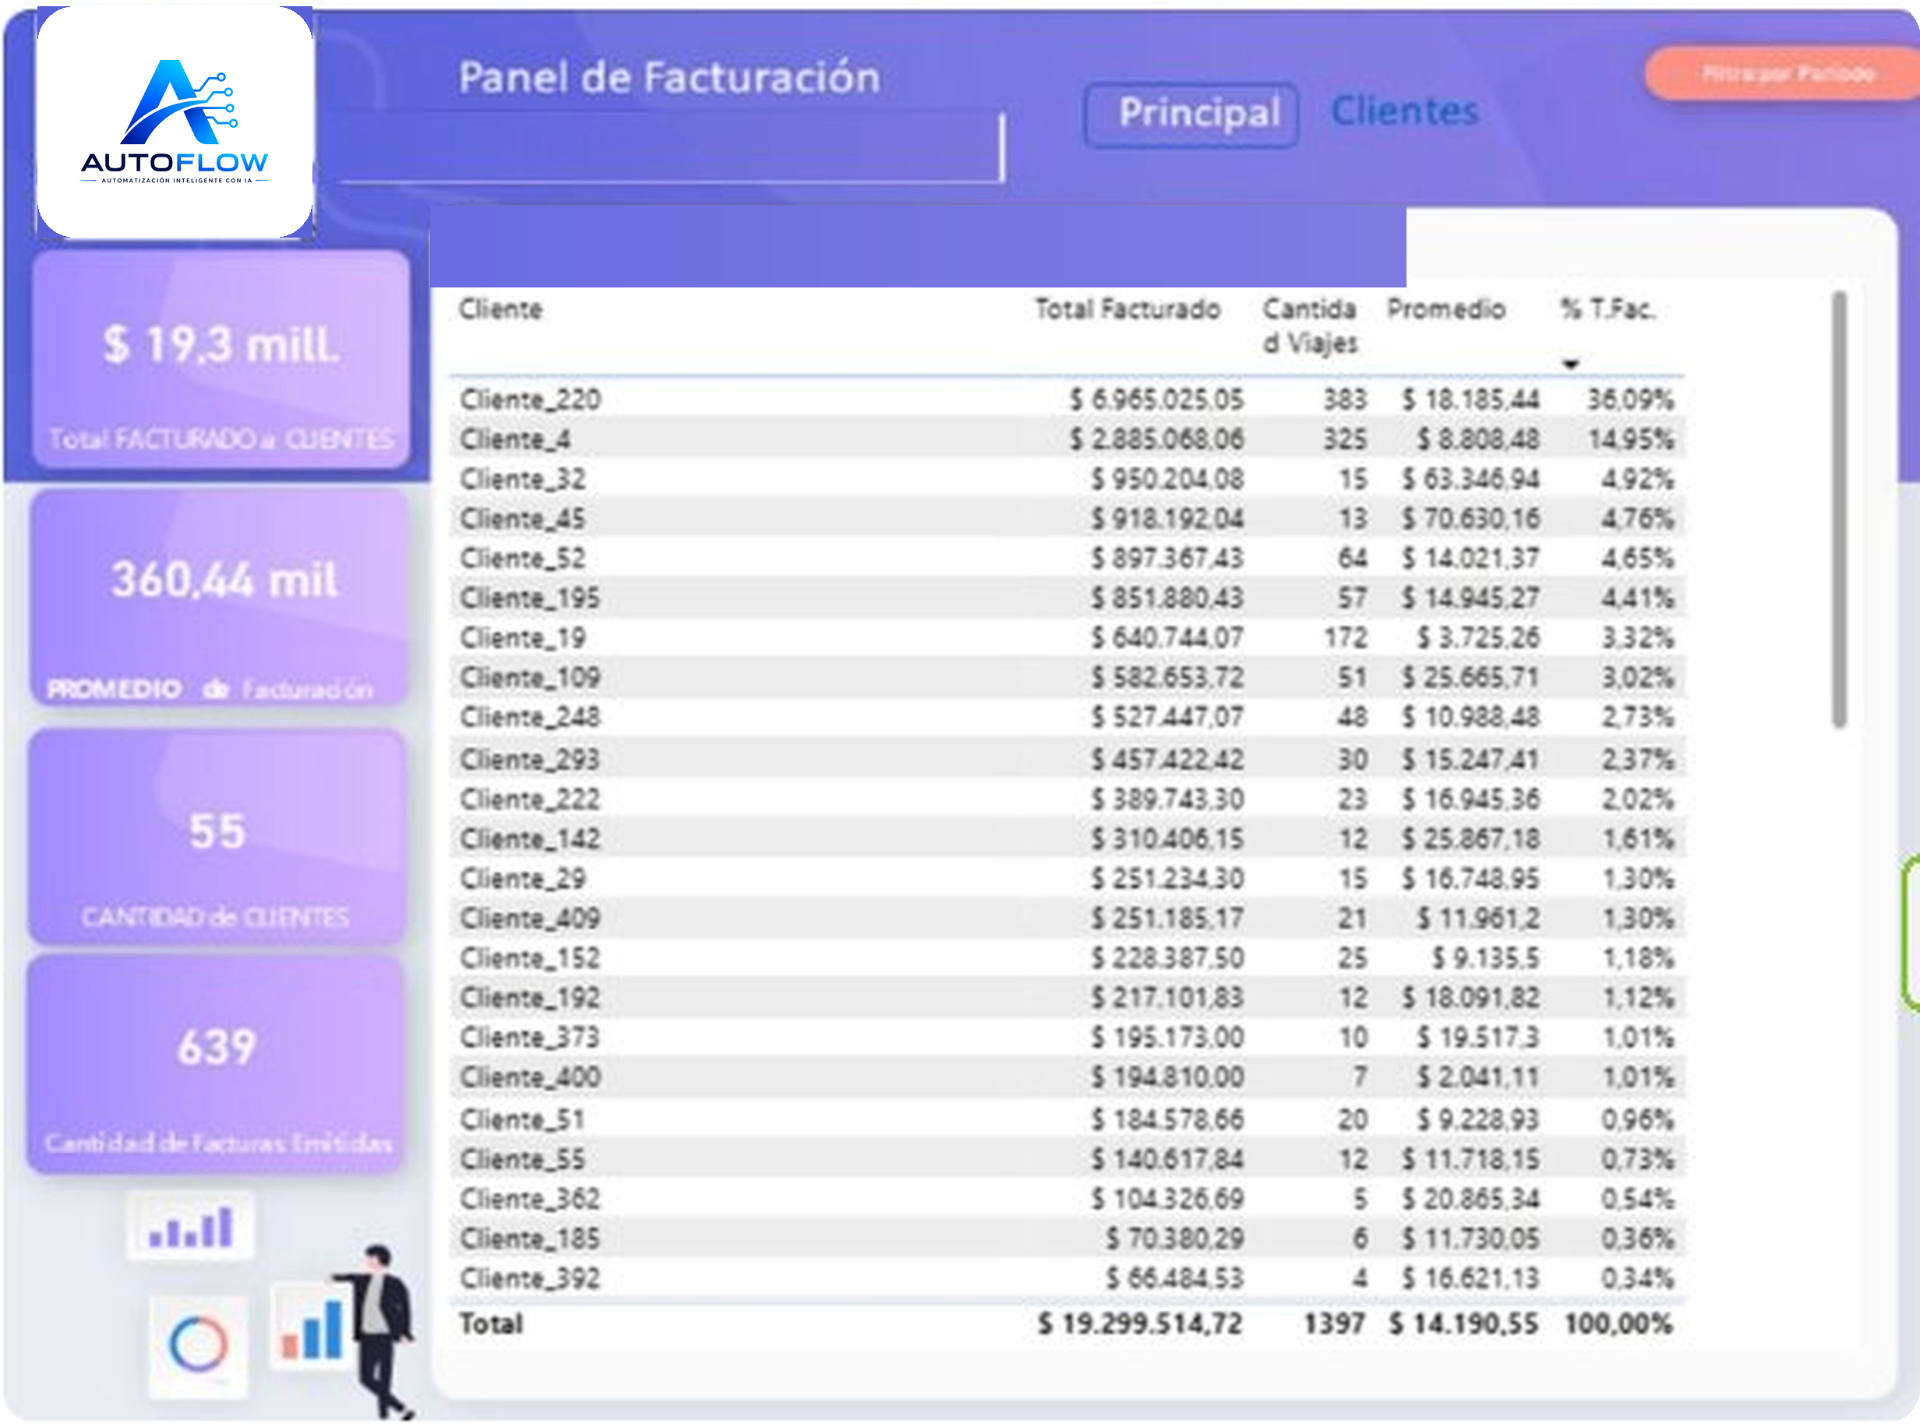Select the 360,44 mil promedio card
This screenshot has width=1920, height=1424.
click(x=220, y=598)
